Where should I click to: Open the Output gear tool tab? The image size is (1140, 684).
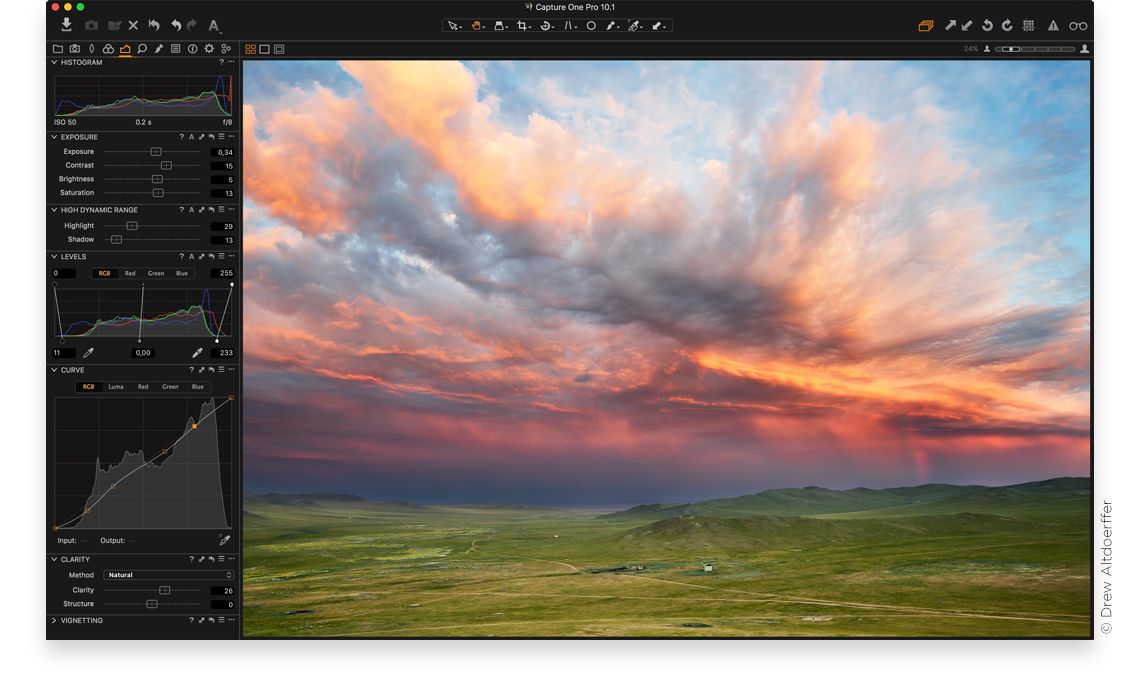point(209,49)
